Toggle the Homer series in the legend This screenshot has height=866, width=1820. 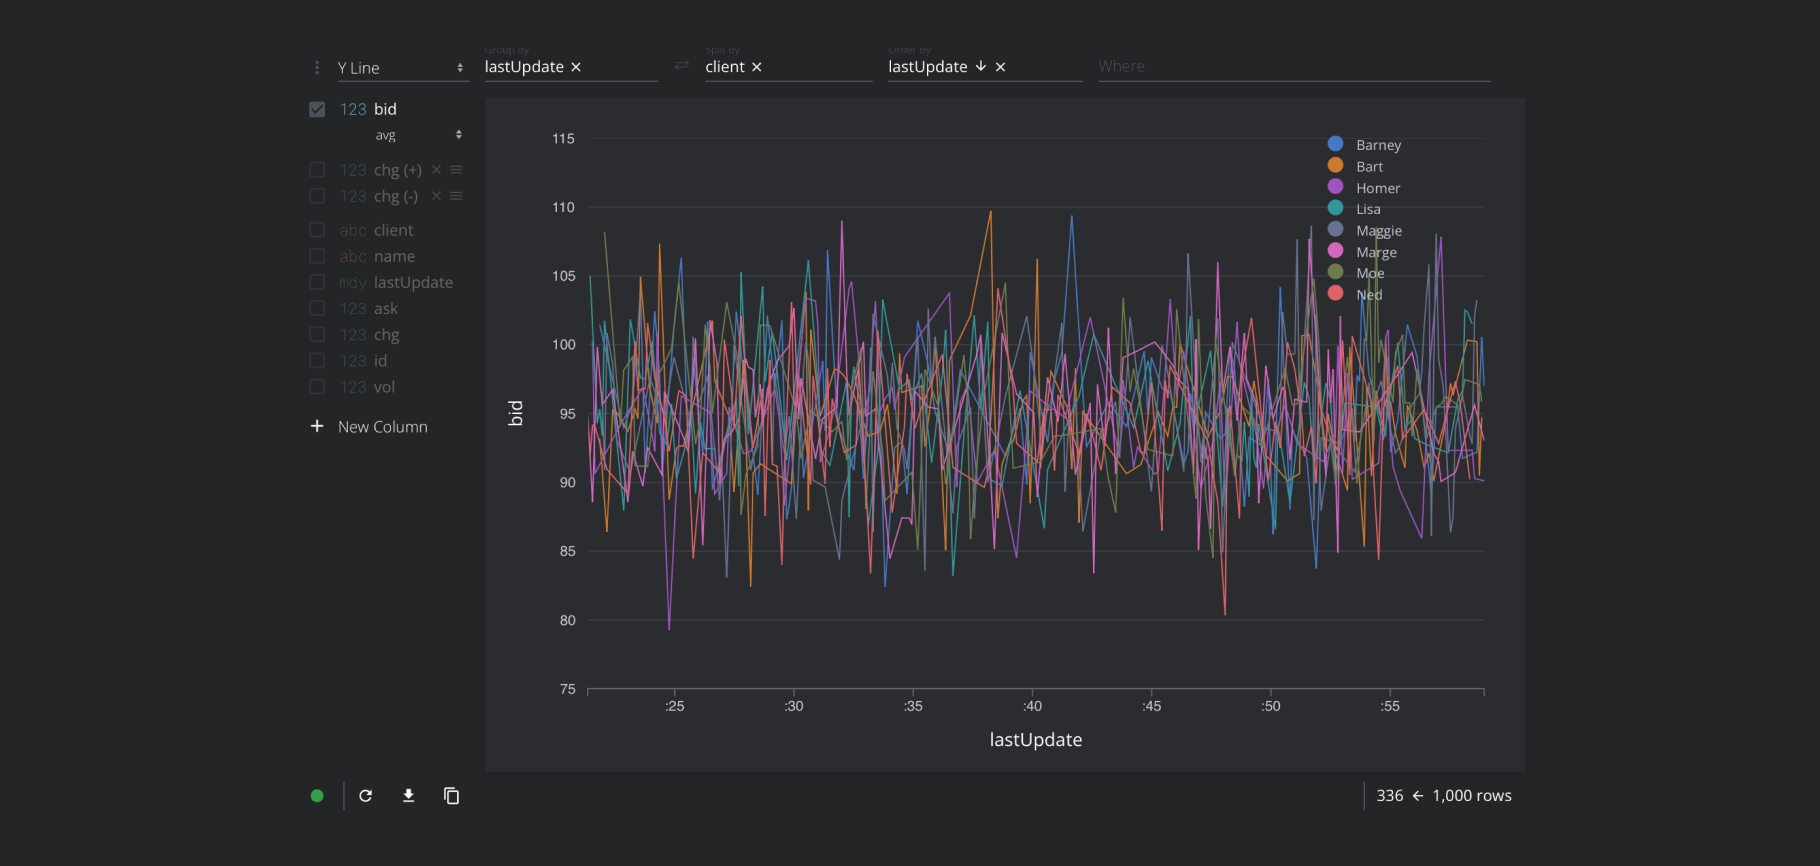(x=1364, y=188)
